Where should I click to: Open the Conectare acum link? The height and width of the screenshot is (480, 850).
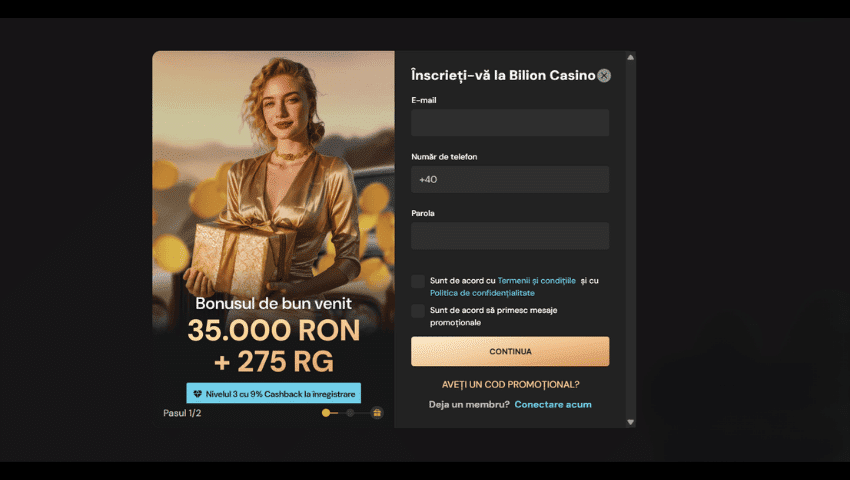[553, 405]
